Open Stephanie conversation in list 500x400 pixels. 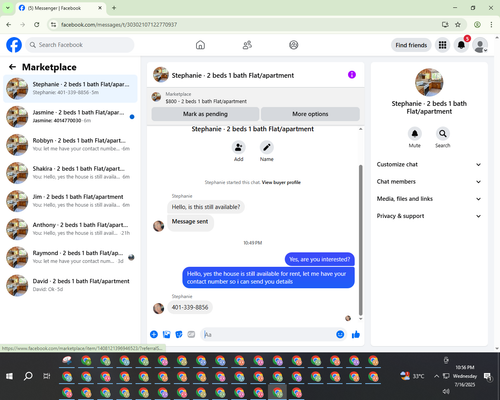(70, 89)
